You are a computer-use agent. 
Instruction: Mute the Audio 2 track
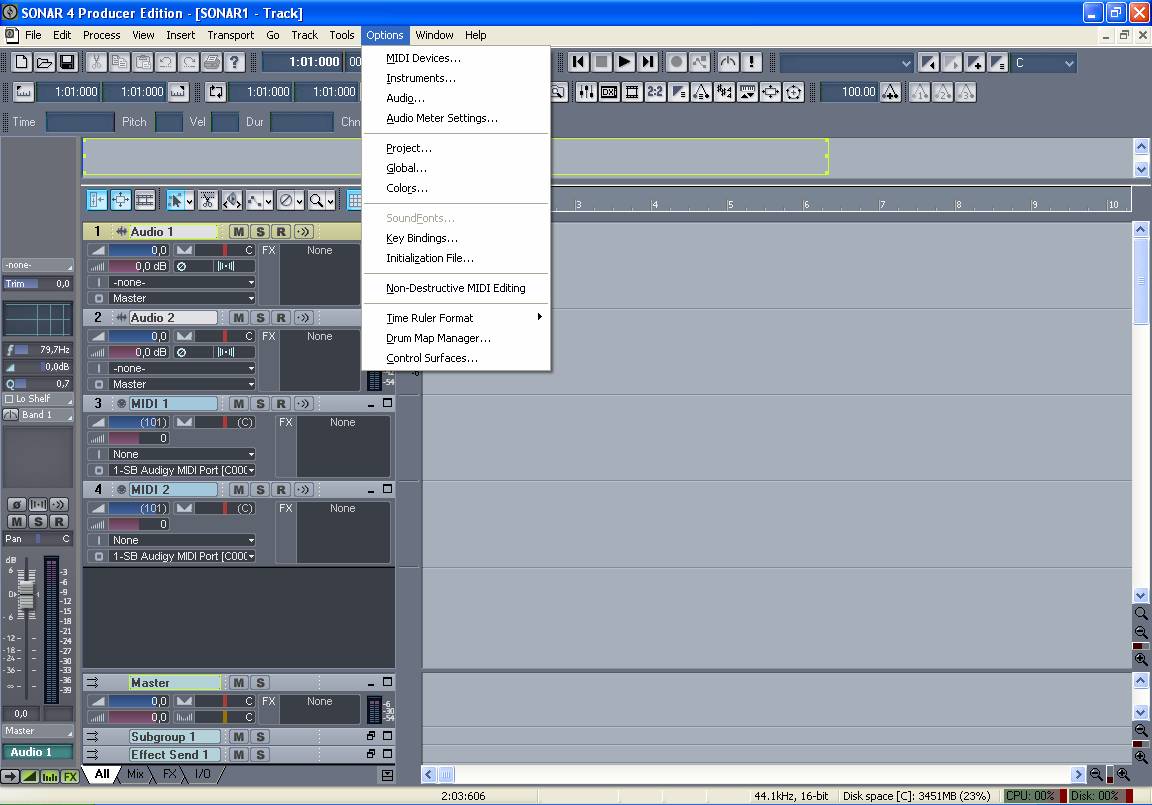tap(239, 318)
